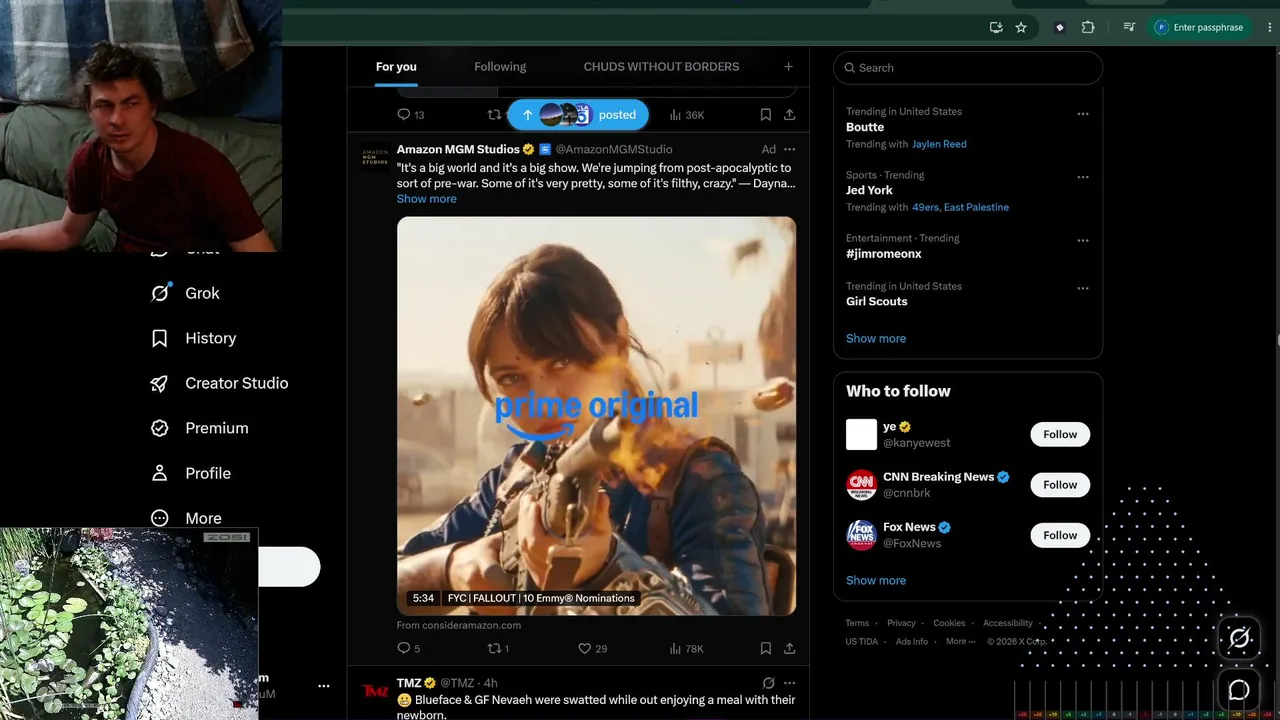The image size is (1280, 720).
Task: Open the 49ers, East Palestine link
Action: point(960,207)
